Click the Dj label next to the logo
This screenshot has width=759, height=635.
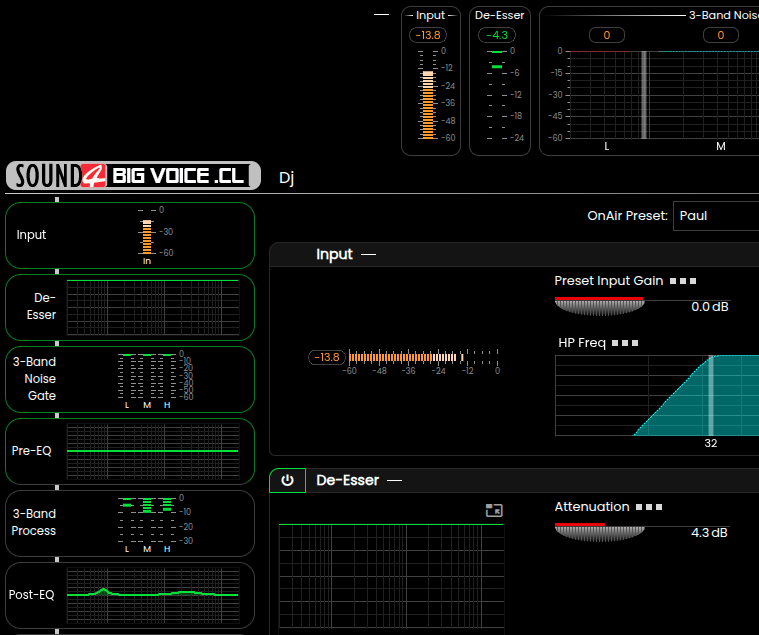pos(287,178)
